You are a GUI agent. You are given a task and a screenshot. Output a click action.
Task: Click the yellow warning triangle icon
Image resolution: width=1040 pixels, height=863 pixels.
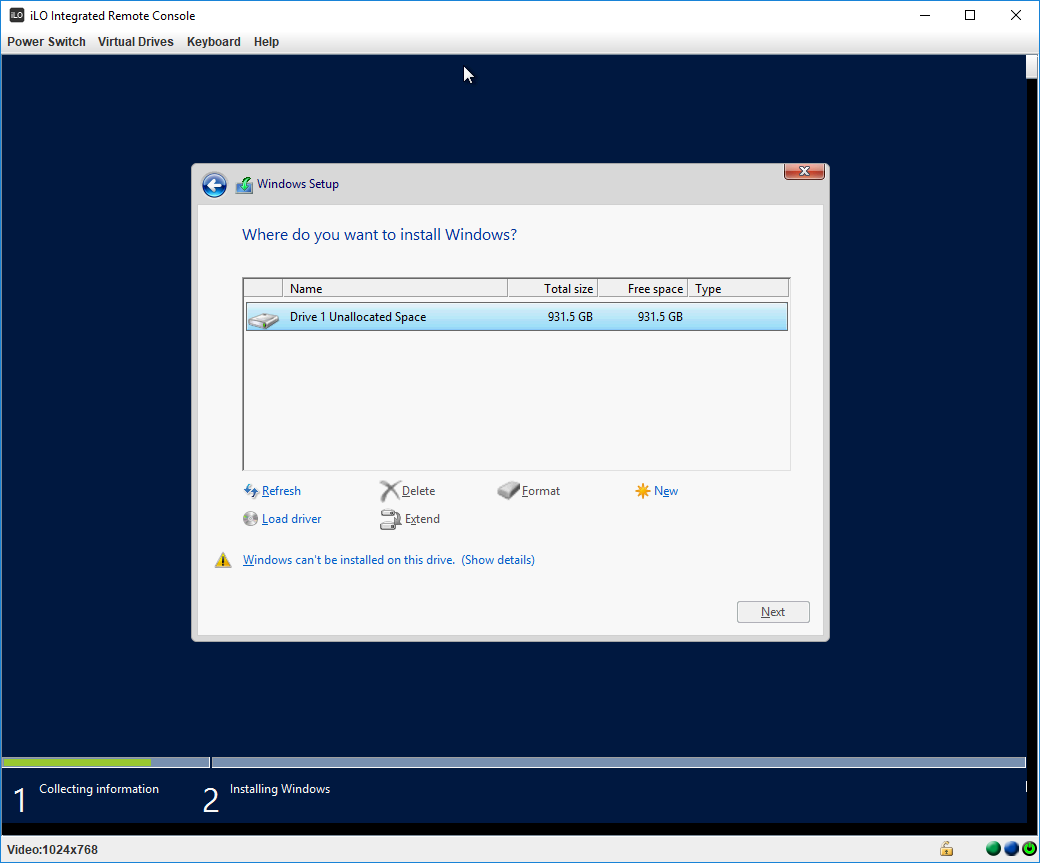click(x=223, y=561)
